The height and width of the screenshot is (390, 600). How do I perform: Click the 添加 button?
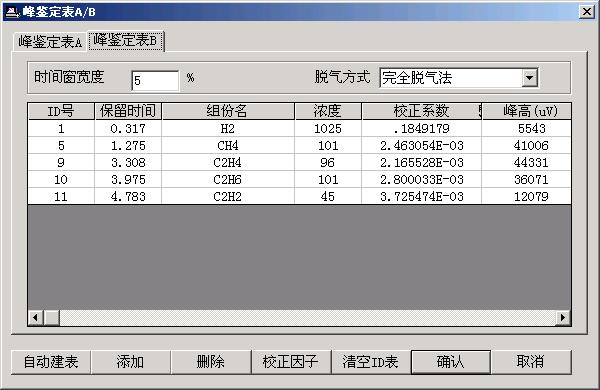[130, 362]
